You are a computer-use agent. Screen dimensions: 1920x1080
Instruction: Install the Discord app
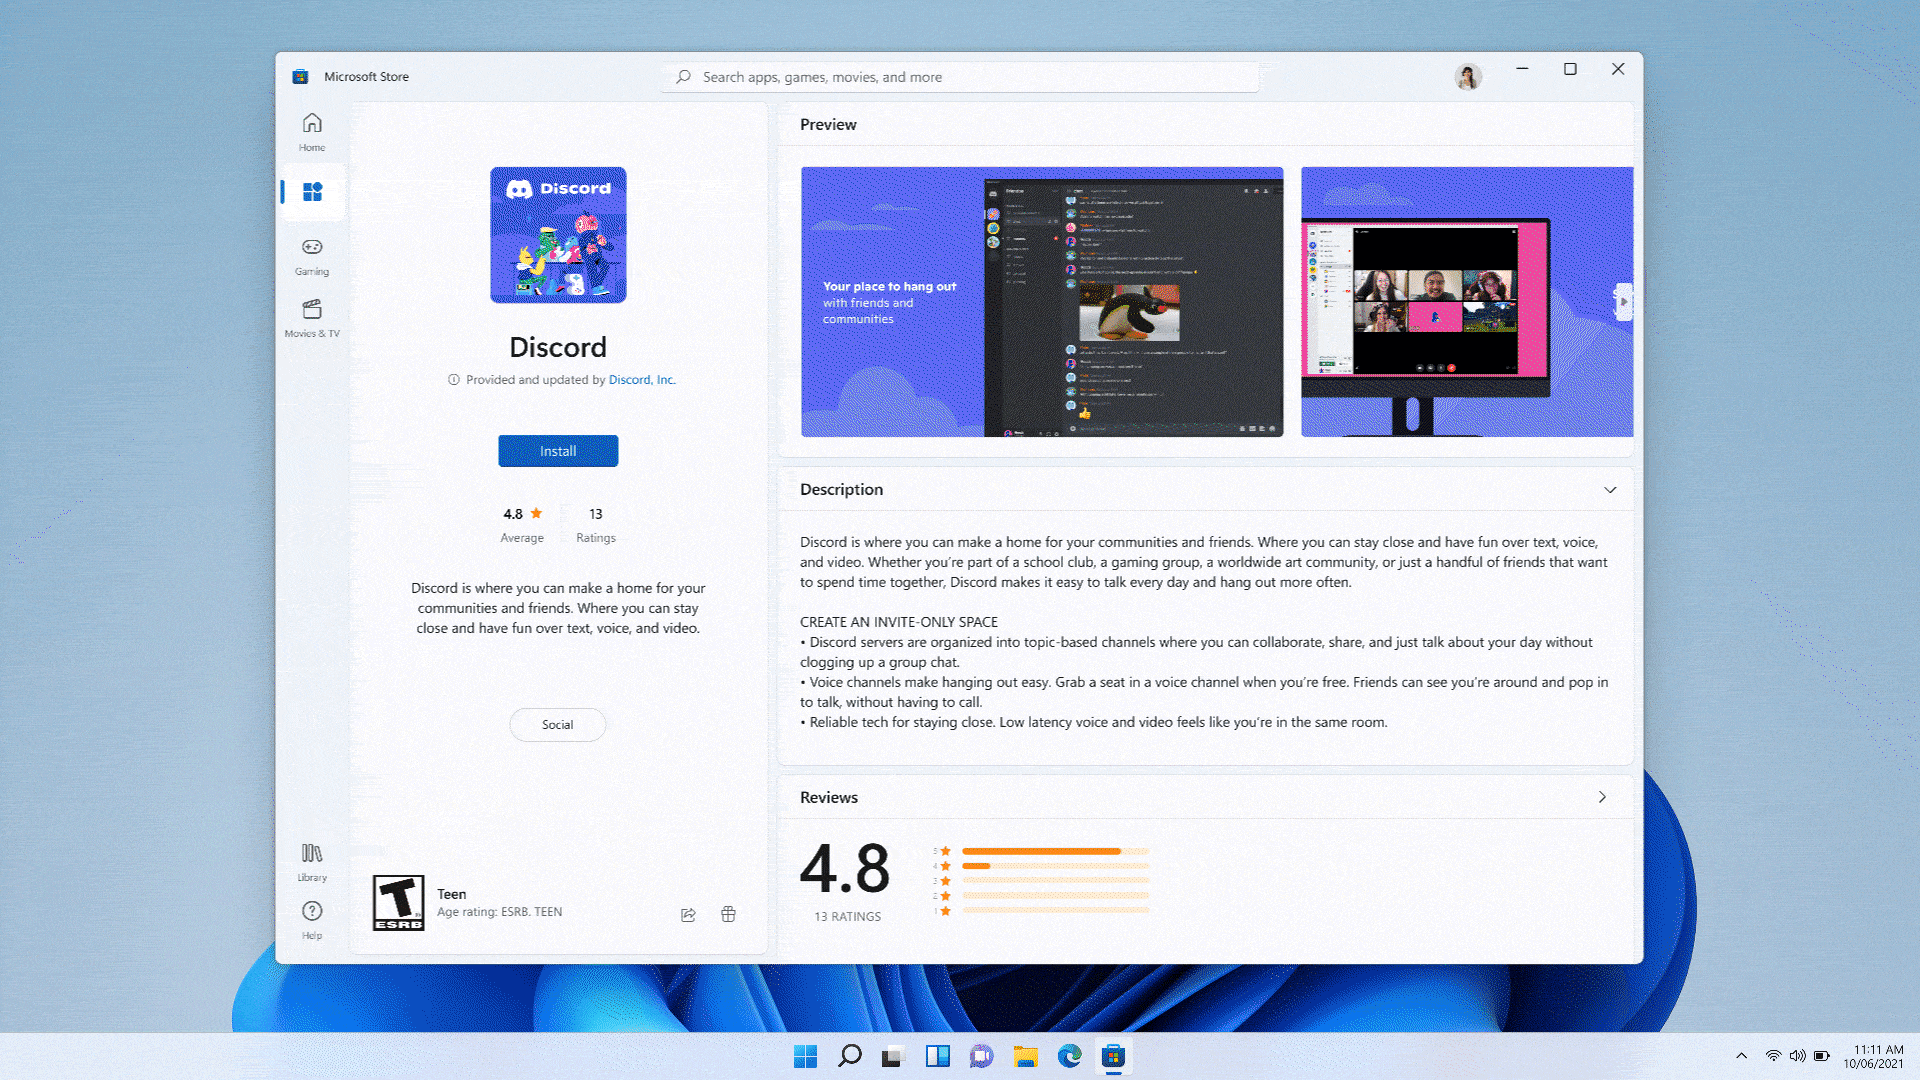pyautogui.click(x=558, y=451)
